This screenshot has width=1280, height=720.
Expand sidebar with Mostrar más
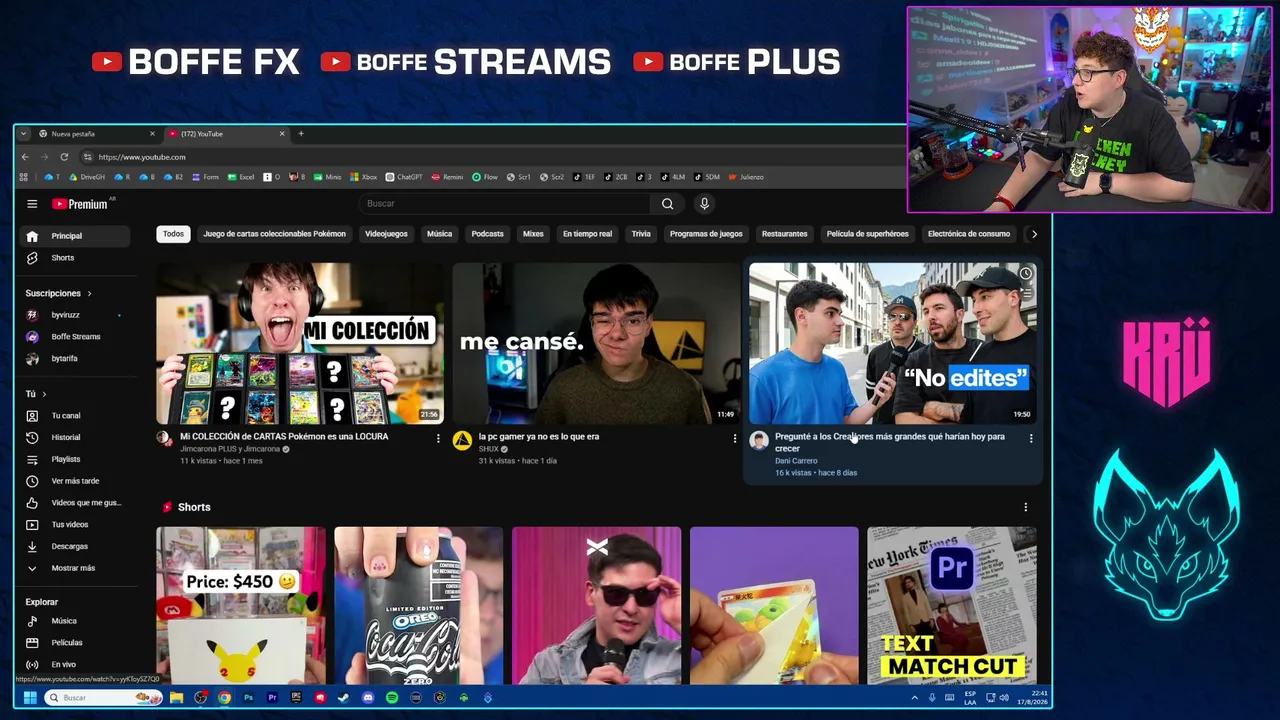(75, 568)
